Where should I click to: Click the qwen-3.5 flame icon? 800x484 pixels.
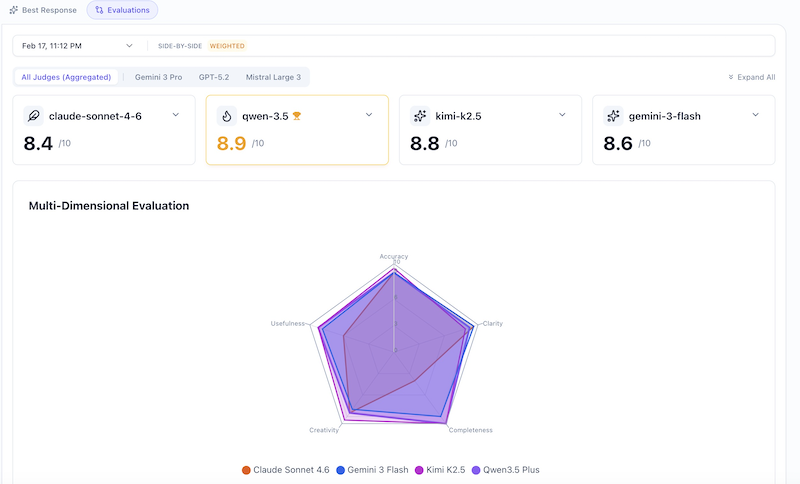[x=226, y=116]
